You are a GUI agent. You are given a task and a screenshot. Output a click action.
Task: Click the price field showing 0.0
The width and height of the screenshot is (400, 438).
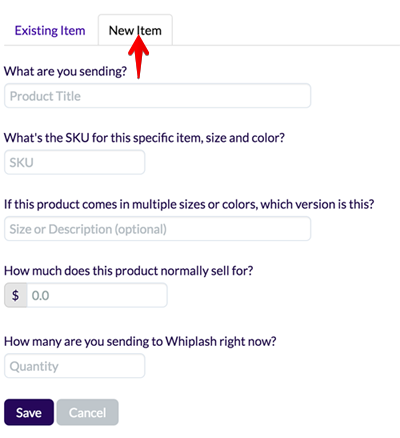[x=97, y=295]
